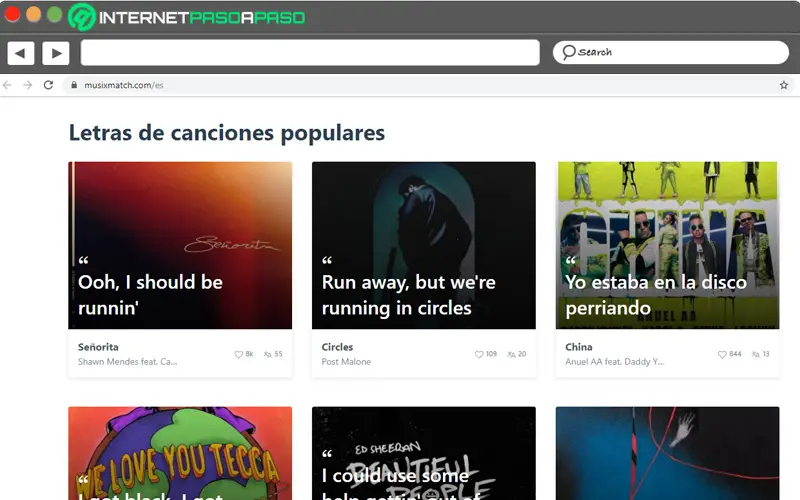This screenshot has height=500, width=800.
Task: Open Ed Sheeran Beautiful People card
Action: (424, 453)
